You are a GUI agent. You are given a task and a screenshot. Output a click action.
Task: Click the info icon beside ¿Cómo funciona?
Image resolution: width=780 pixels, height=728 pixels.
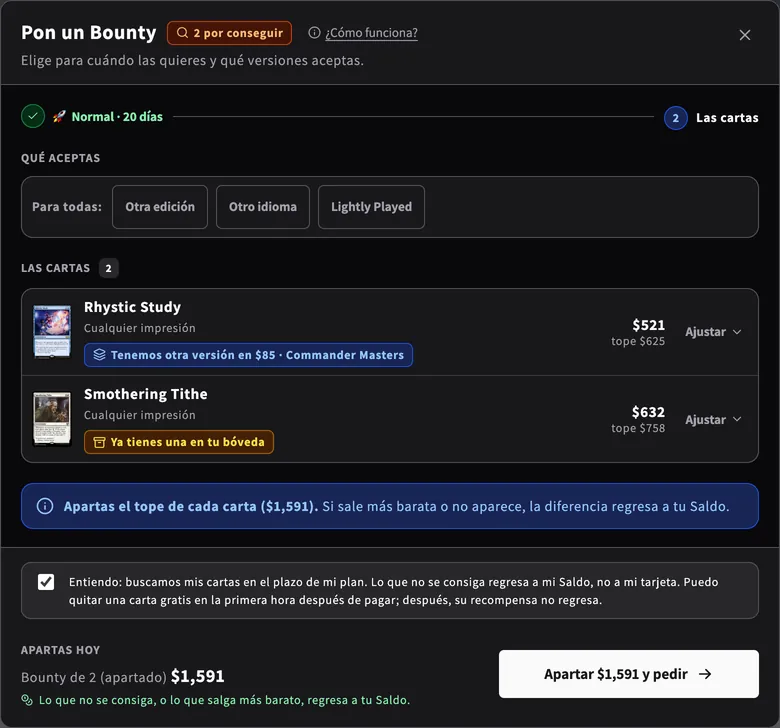pos(314,33)
